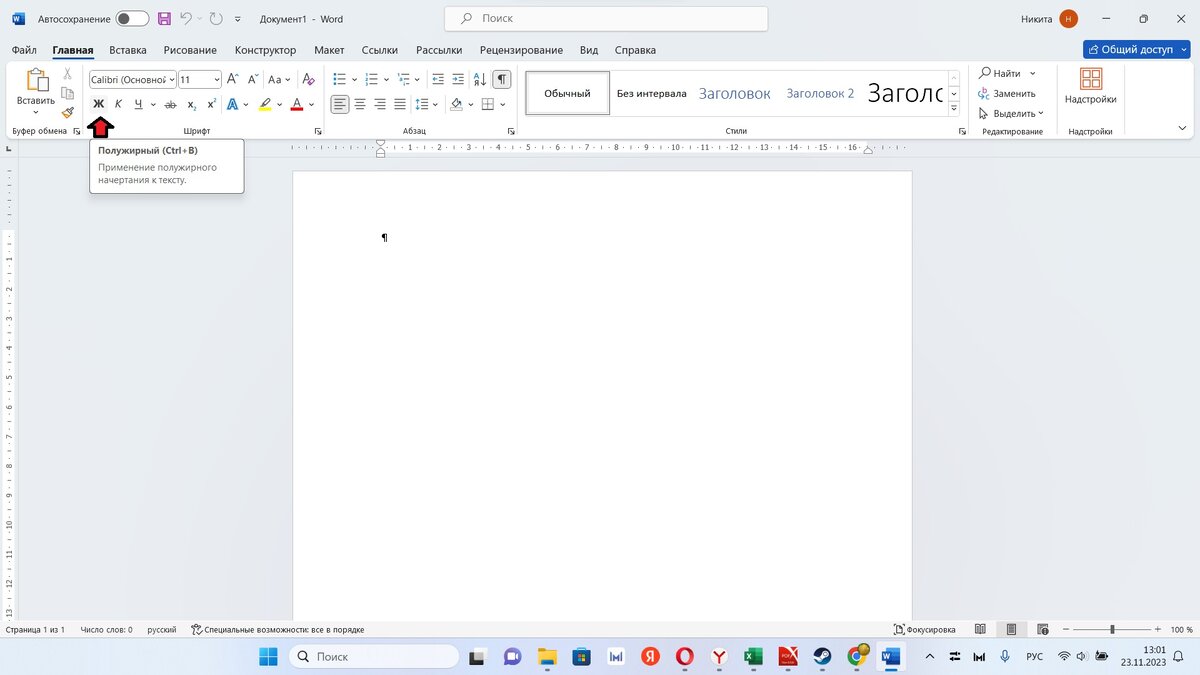Switch to the Макет tab
1200x675 pixels.
point(329,50)
